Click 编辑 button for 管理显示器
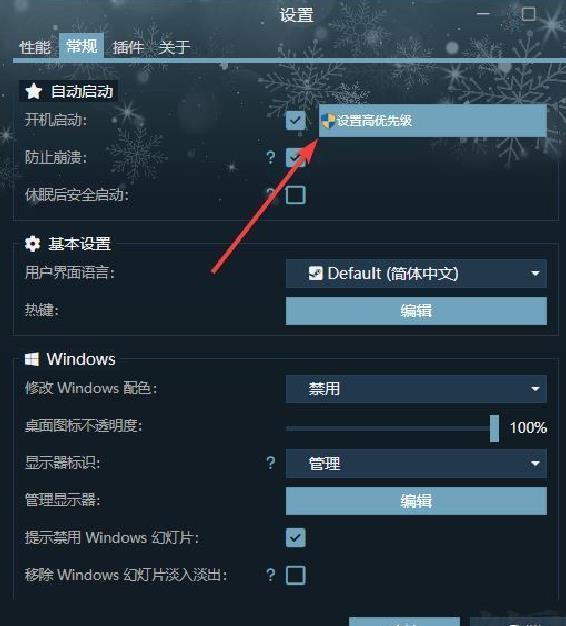 click(416, 501)
